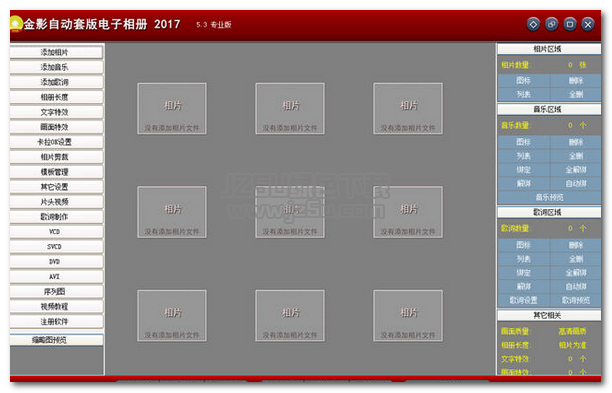612x393 pixels.
Task: Click the overlapping-squares icon in the title bar
Action: 552,24
